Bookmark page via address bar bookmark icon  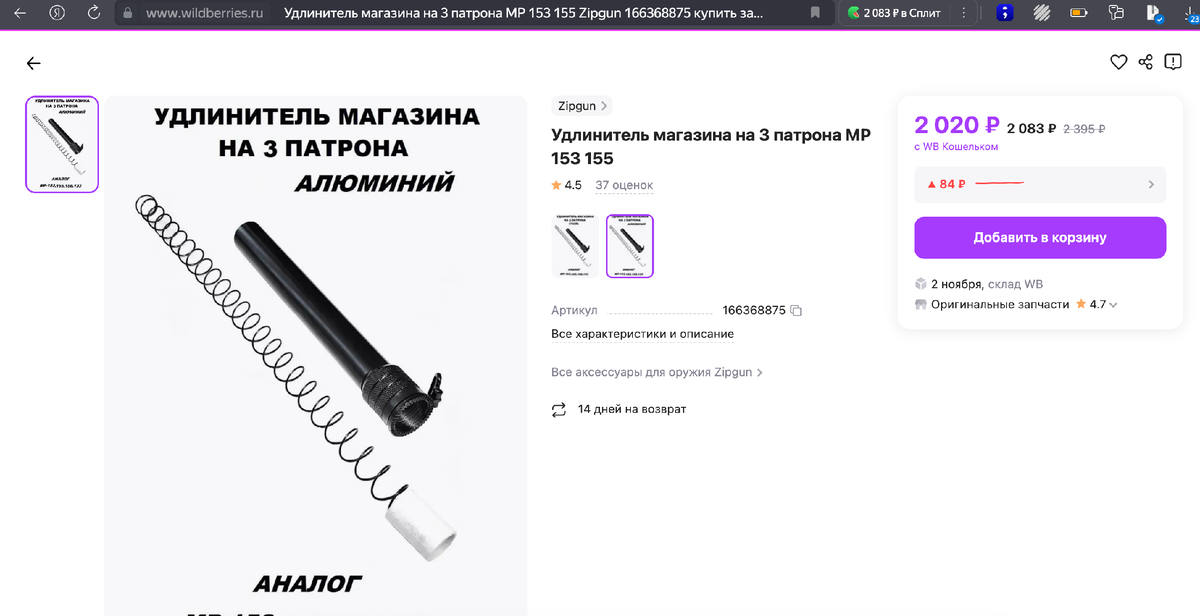(815, 13)
